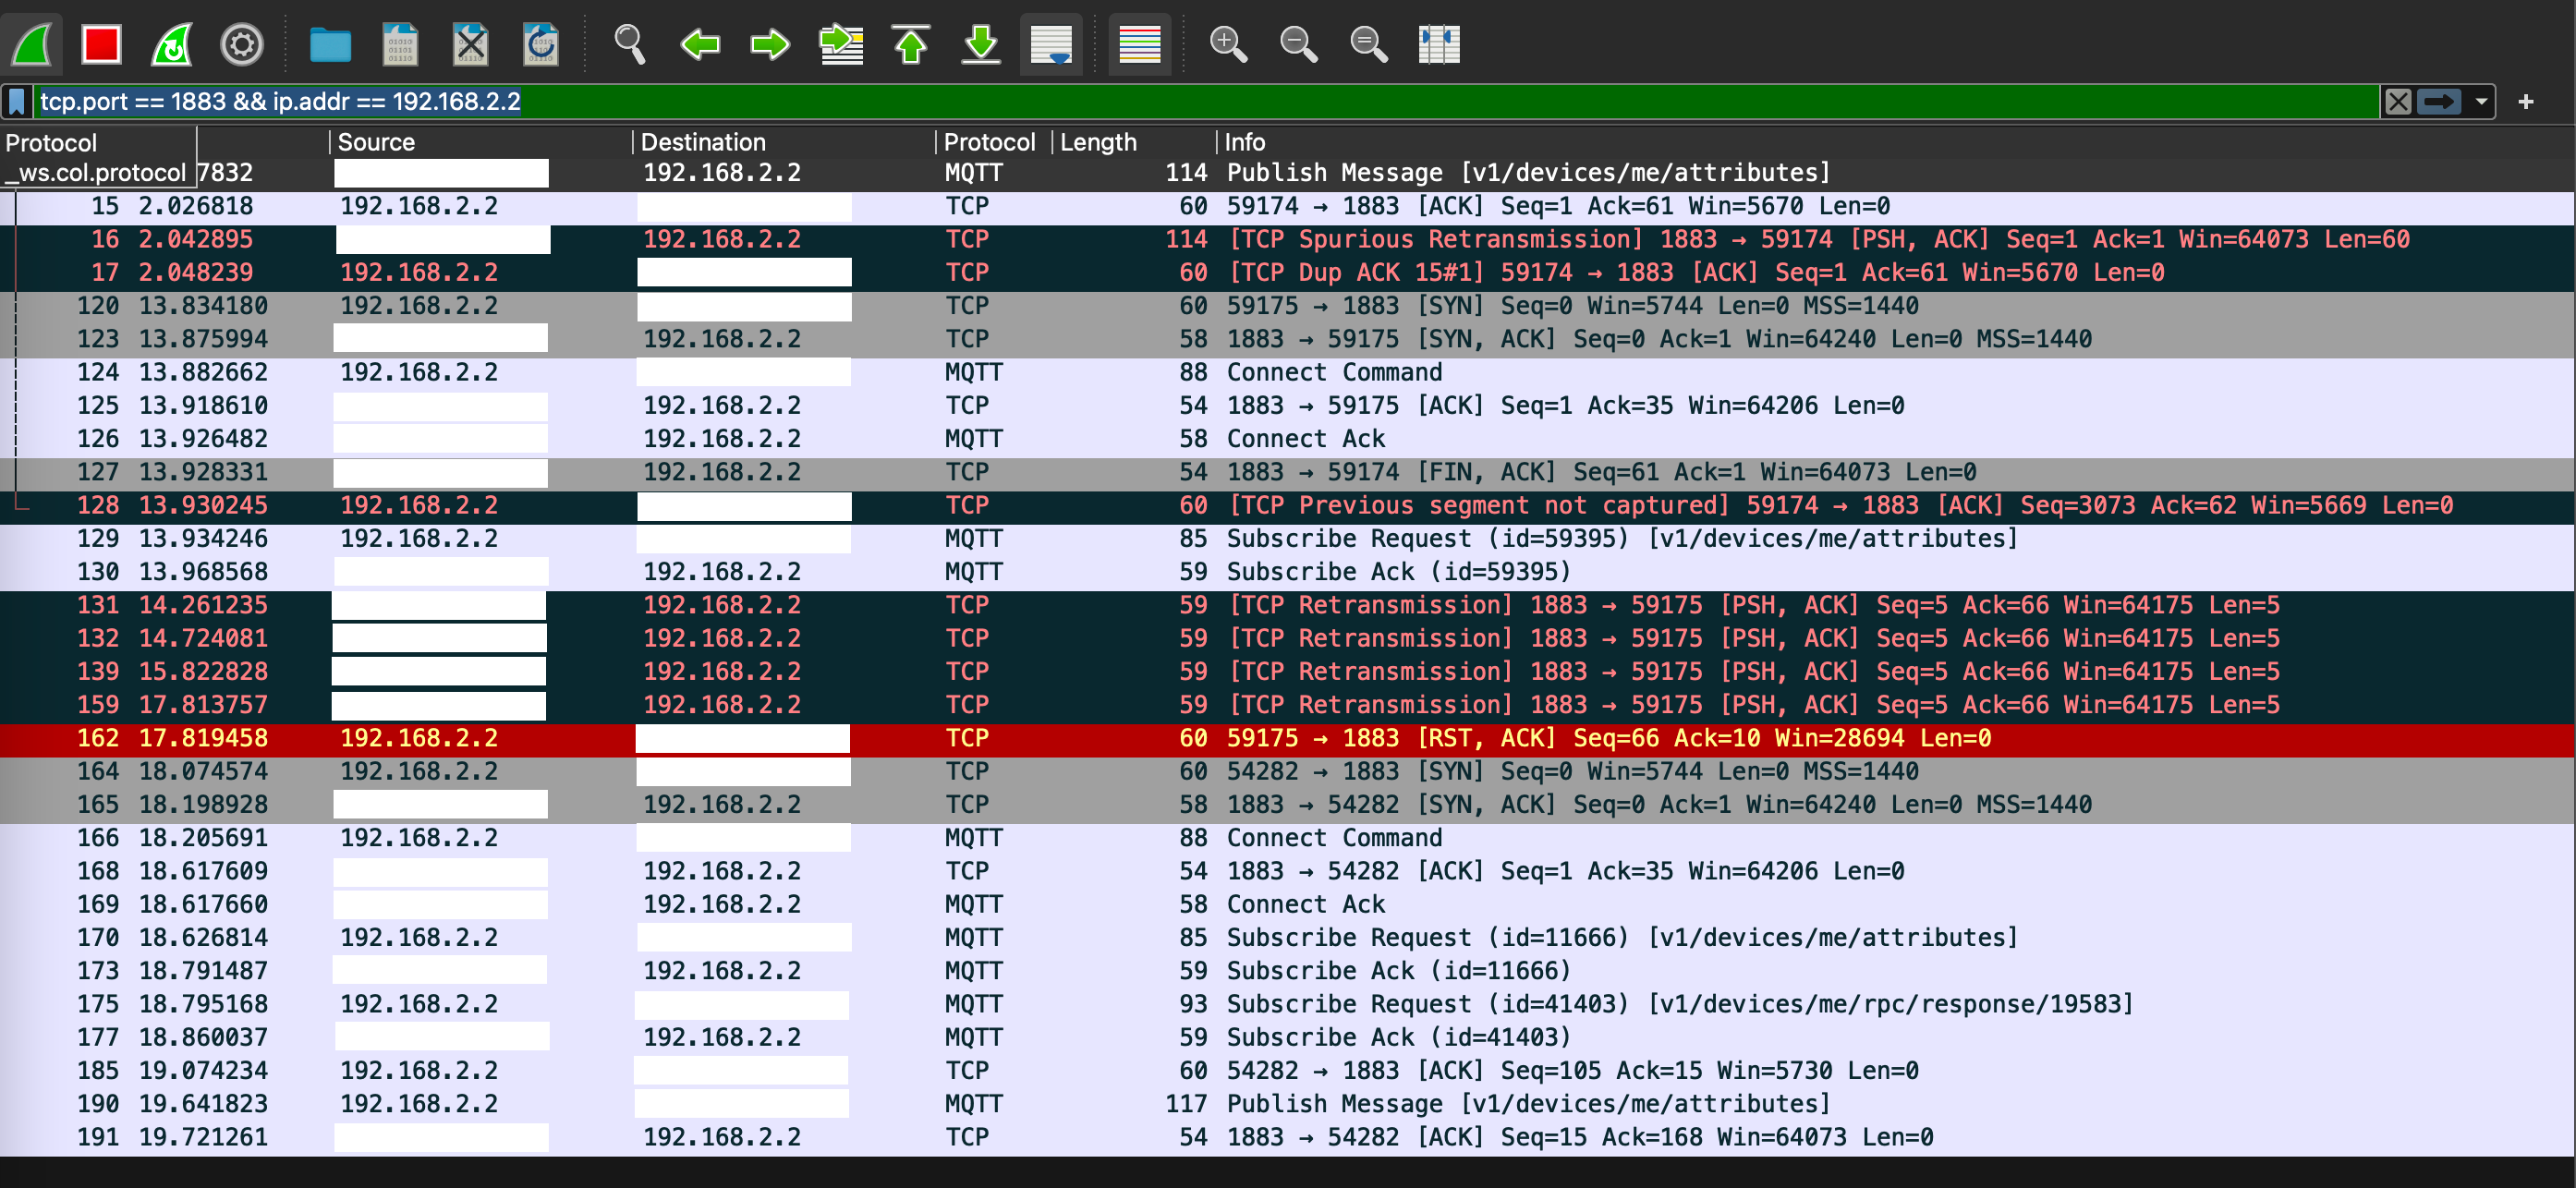Sort by the leftmost Protocol header
Image resolution: width=2576 pixels, height=1188 pixels.
98,142
